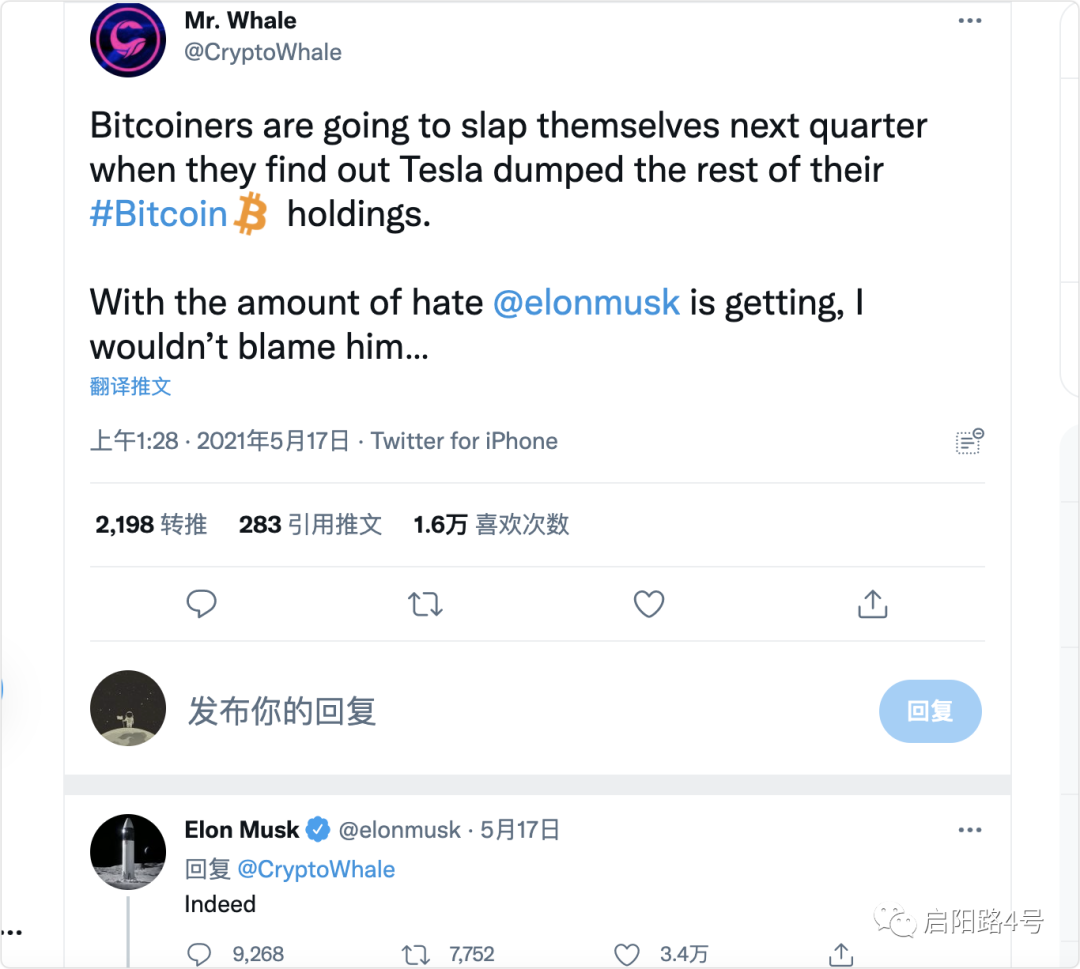Click the reply speech-bubble icon under the main tweet
This screenshot has height=969, width=1080.
point(201,604)
